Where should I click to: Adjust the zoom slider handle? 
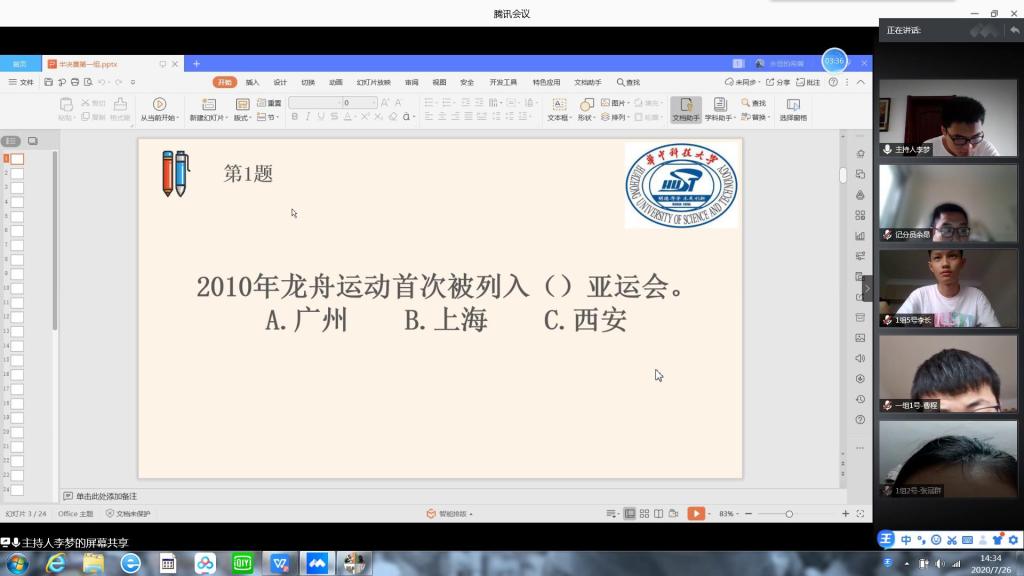pyautogui.click(x=789, y=514)
